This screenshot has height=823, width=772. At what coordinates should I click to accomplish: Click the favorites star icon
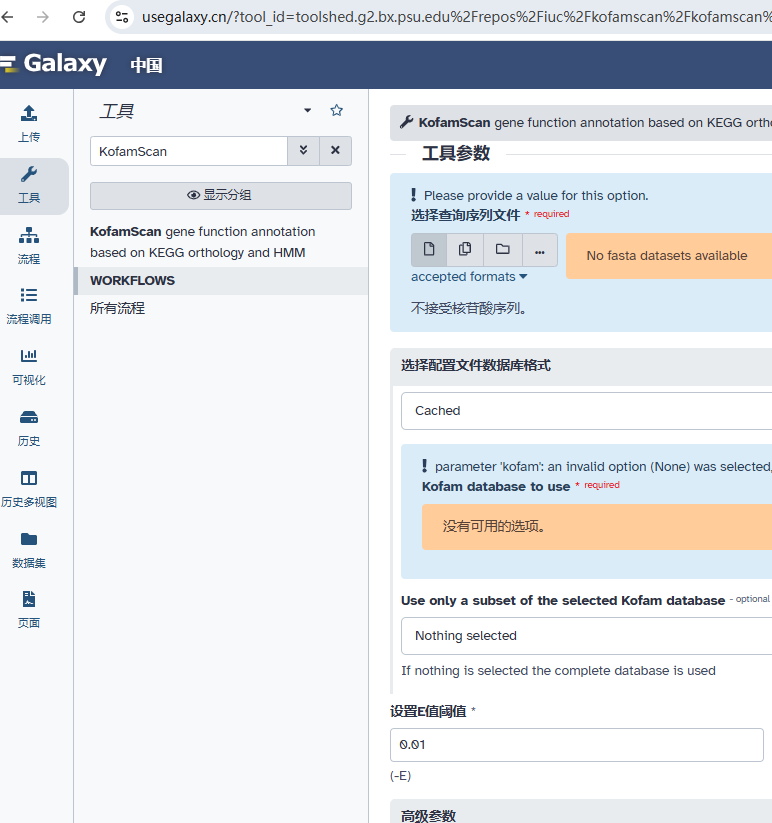(x=336, y=110)
